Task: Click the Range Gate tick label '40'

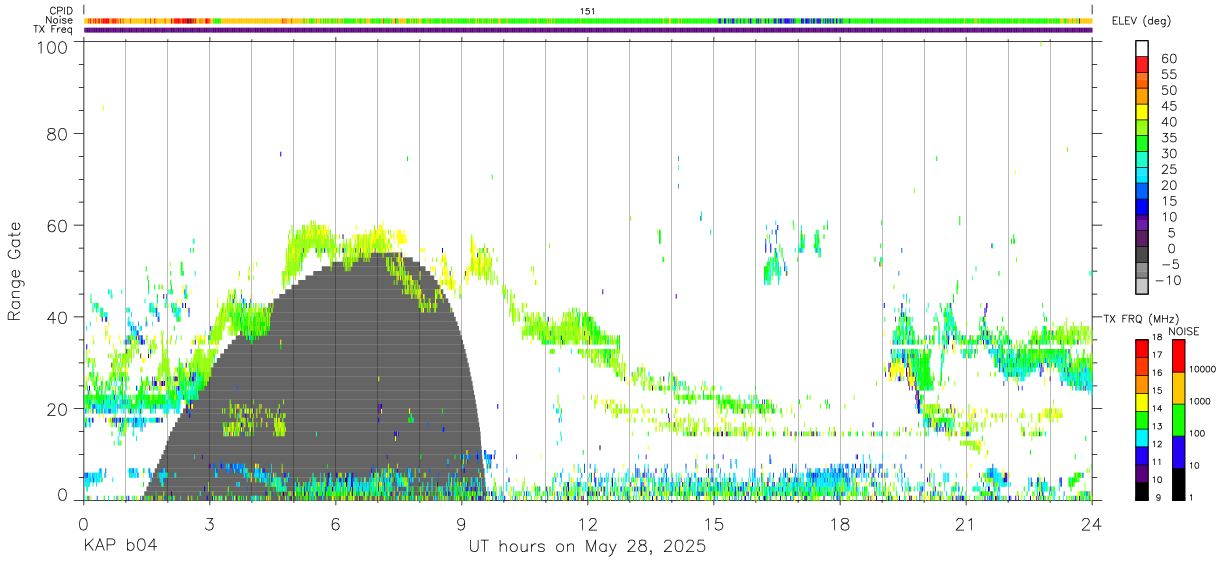Action: point(58,317)
